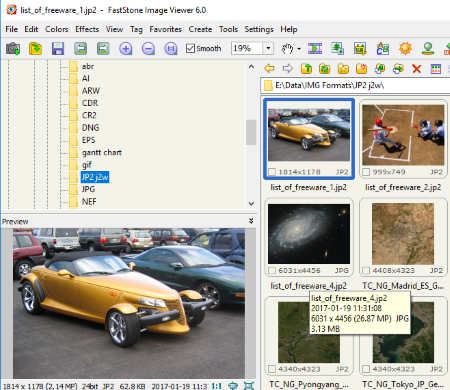Open the 19% zoom level dropdown
The image size is (450, 390).
(268, 48)
